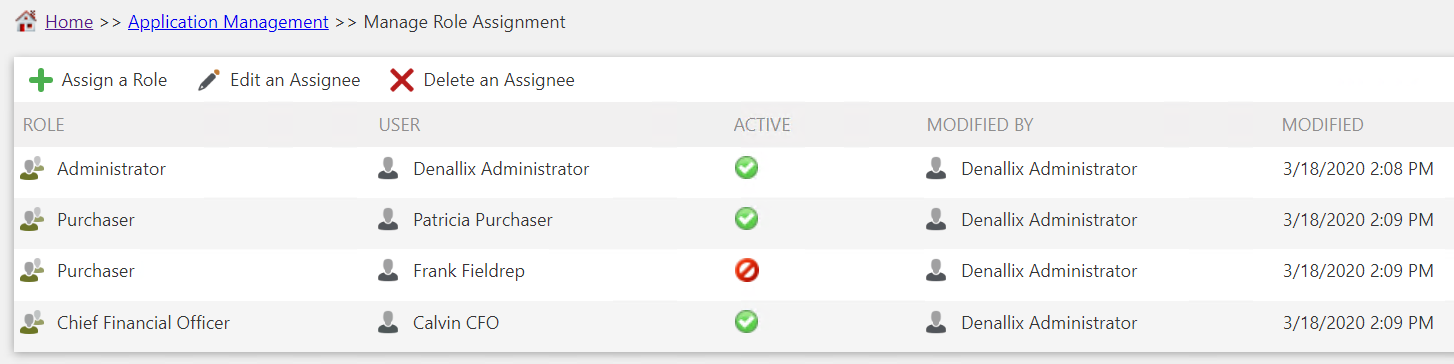Select the role icon beside Administrator
This screenshot has height=364, width=1454.
coord(32,169)
